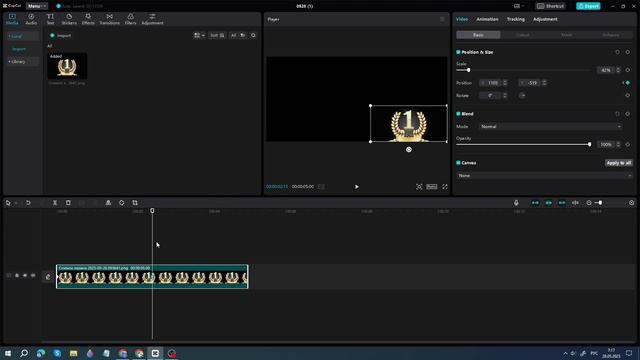
Task: Toggle the Rotate keyframe diamond
Action: (628, 96)
